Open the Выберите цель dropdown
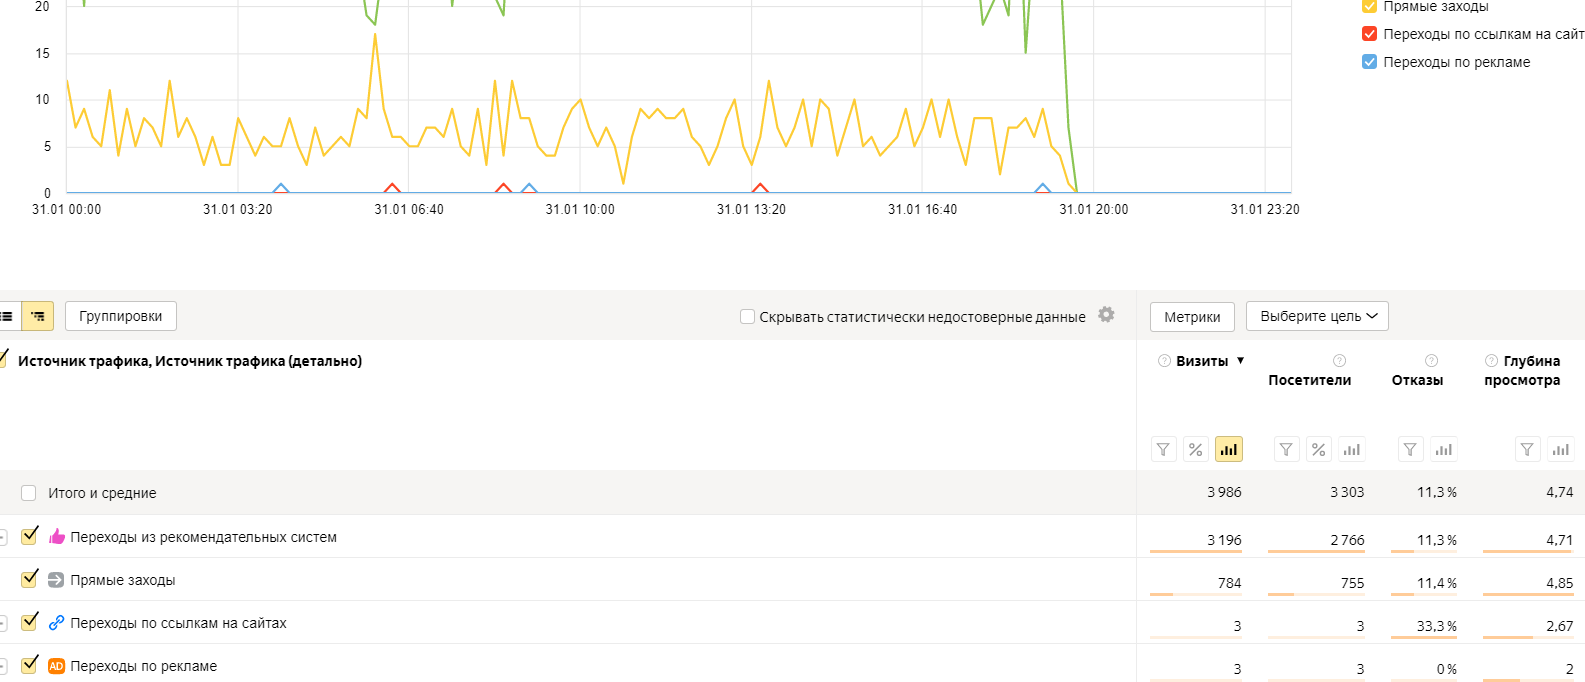The width and height of the screenshot is (1585, 682). (x=1317, y=316)
